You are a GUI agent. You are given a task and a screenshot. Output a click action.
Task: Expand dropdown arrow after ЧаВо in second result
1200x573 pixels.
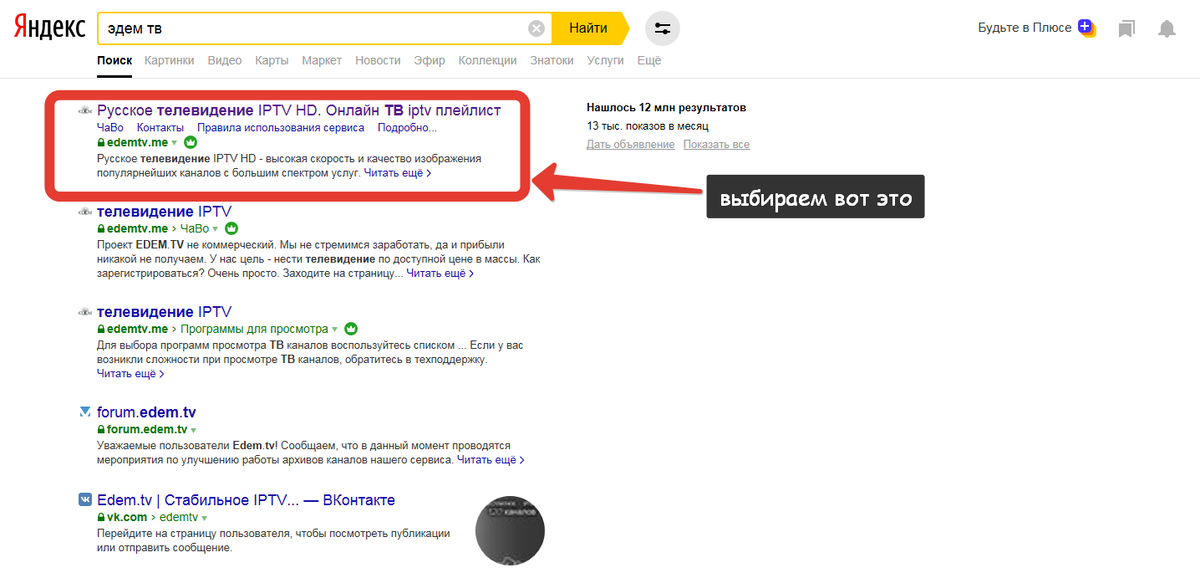[217, 229]
